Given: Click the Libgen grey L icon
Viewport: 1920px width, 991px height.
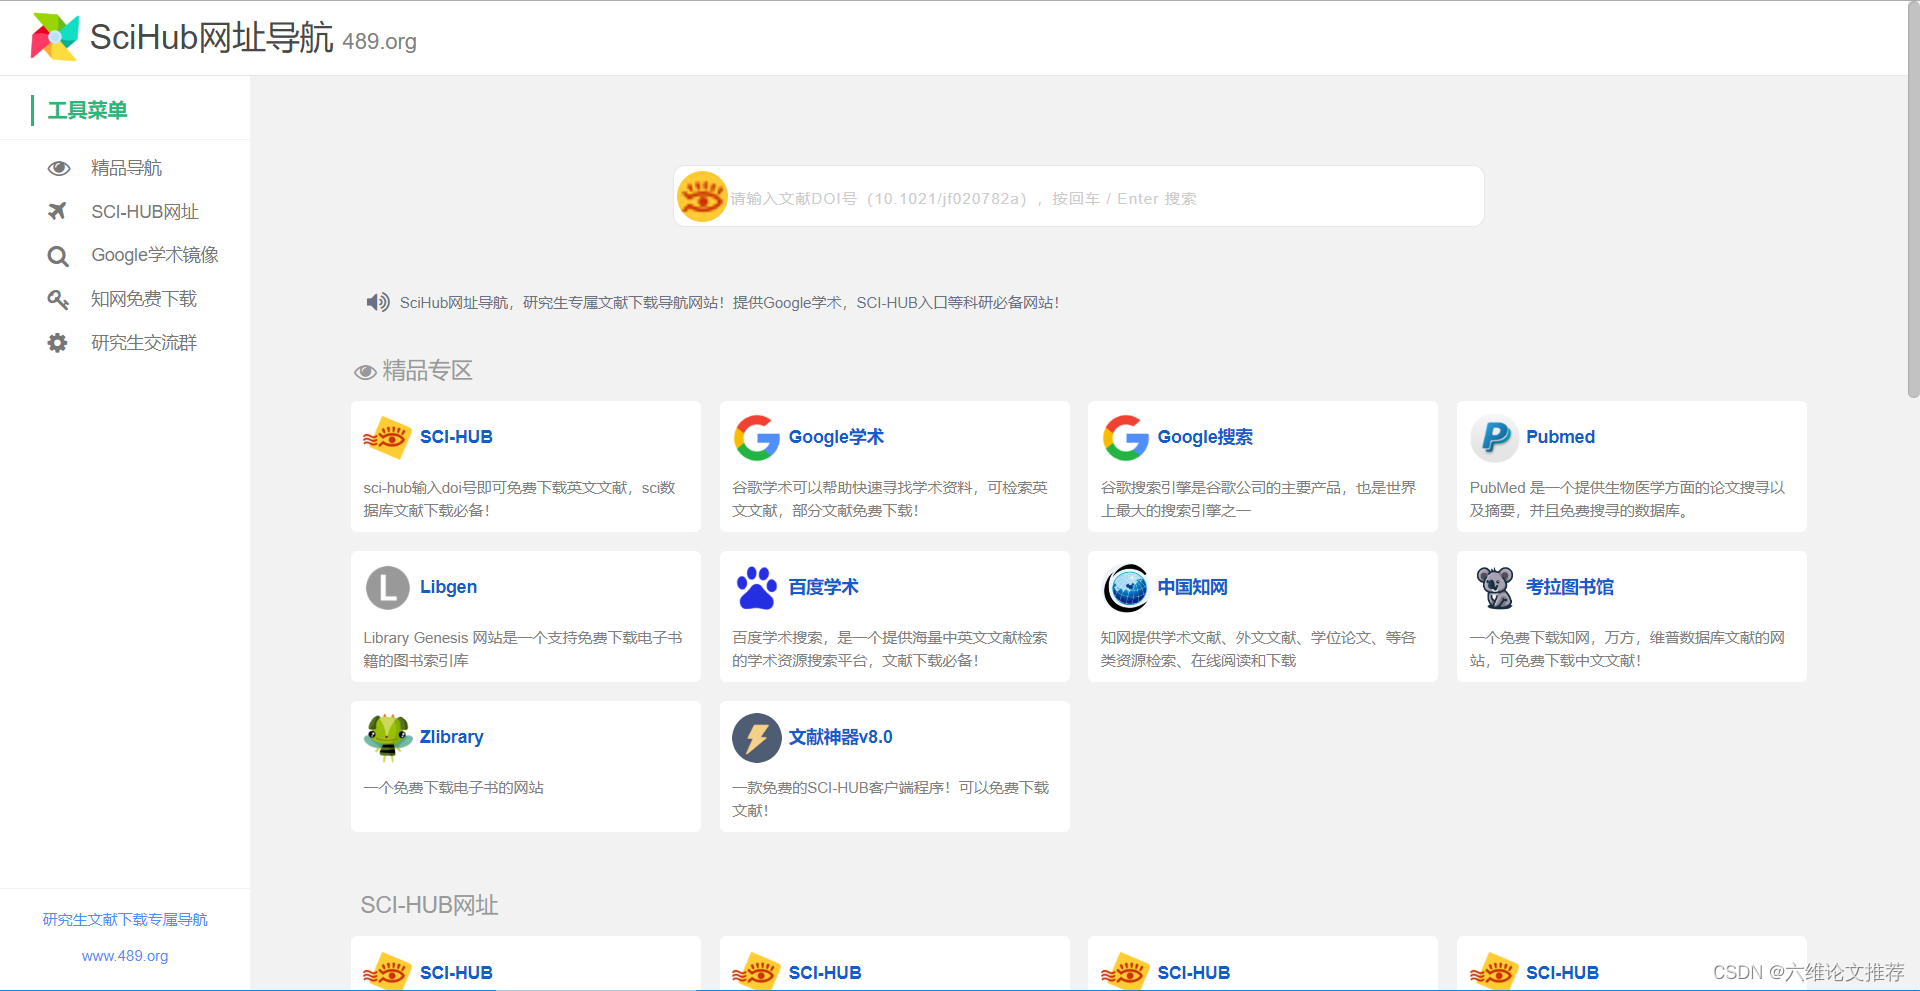Looking at the screenshot, I should click(388, 588).
